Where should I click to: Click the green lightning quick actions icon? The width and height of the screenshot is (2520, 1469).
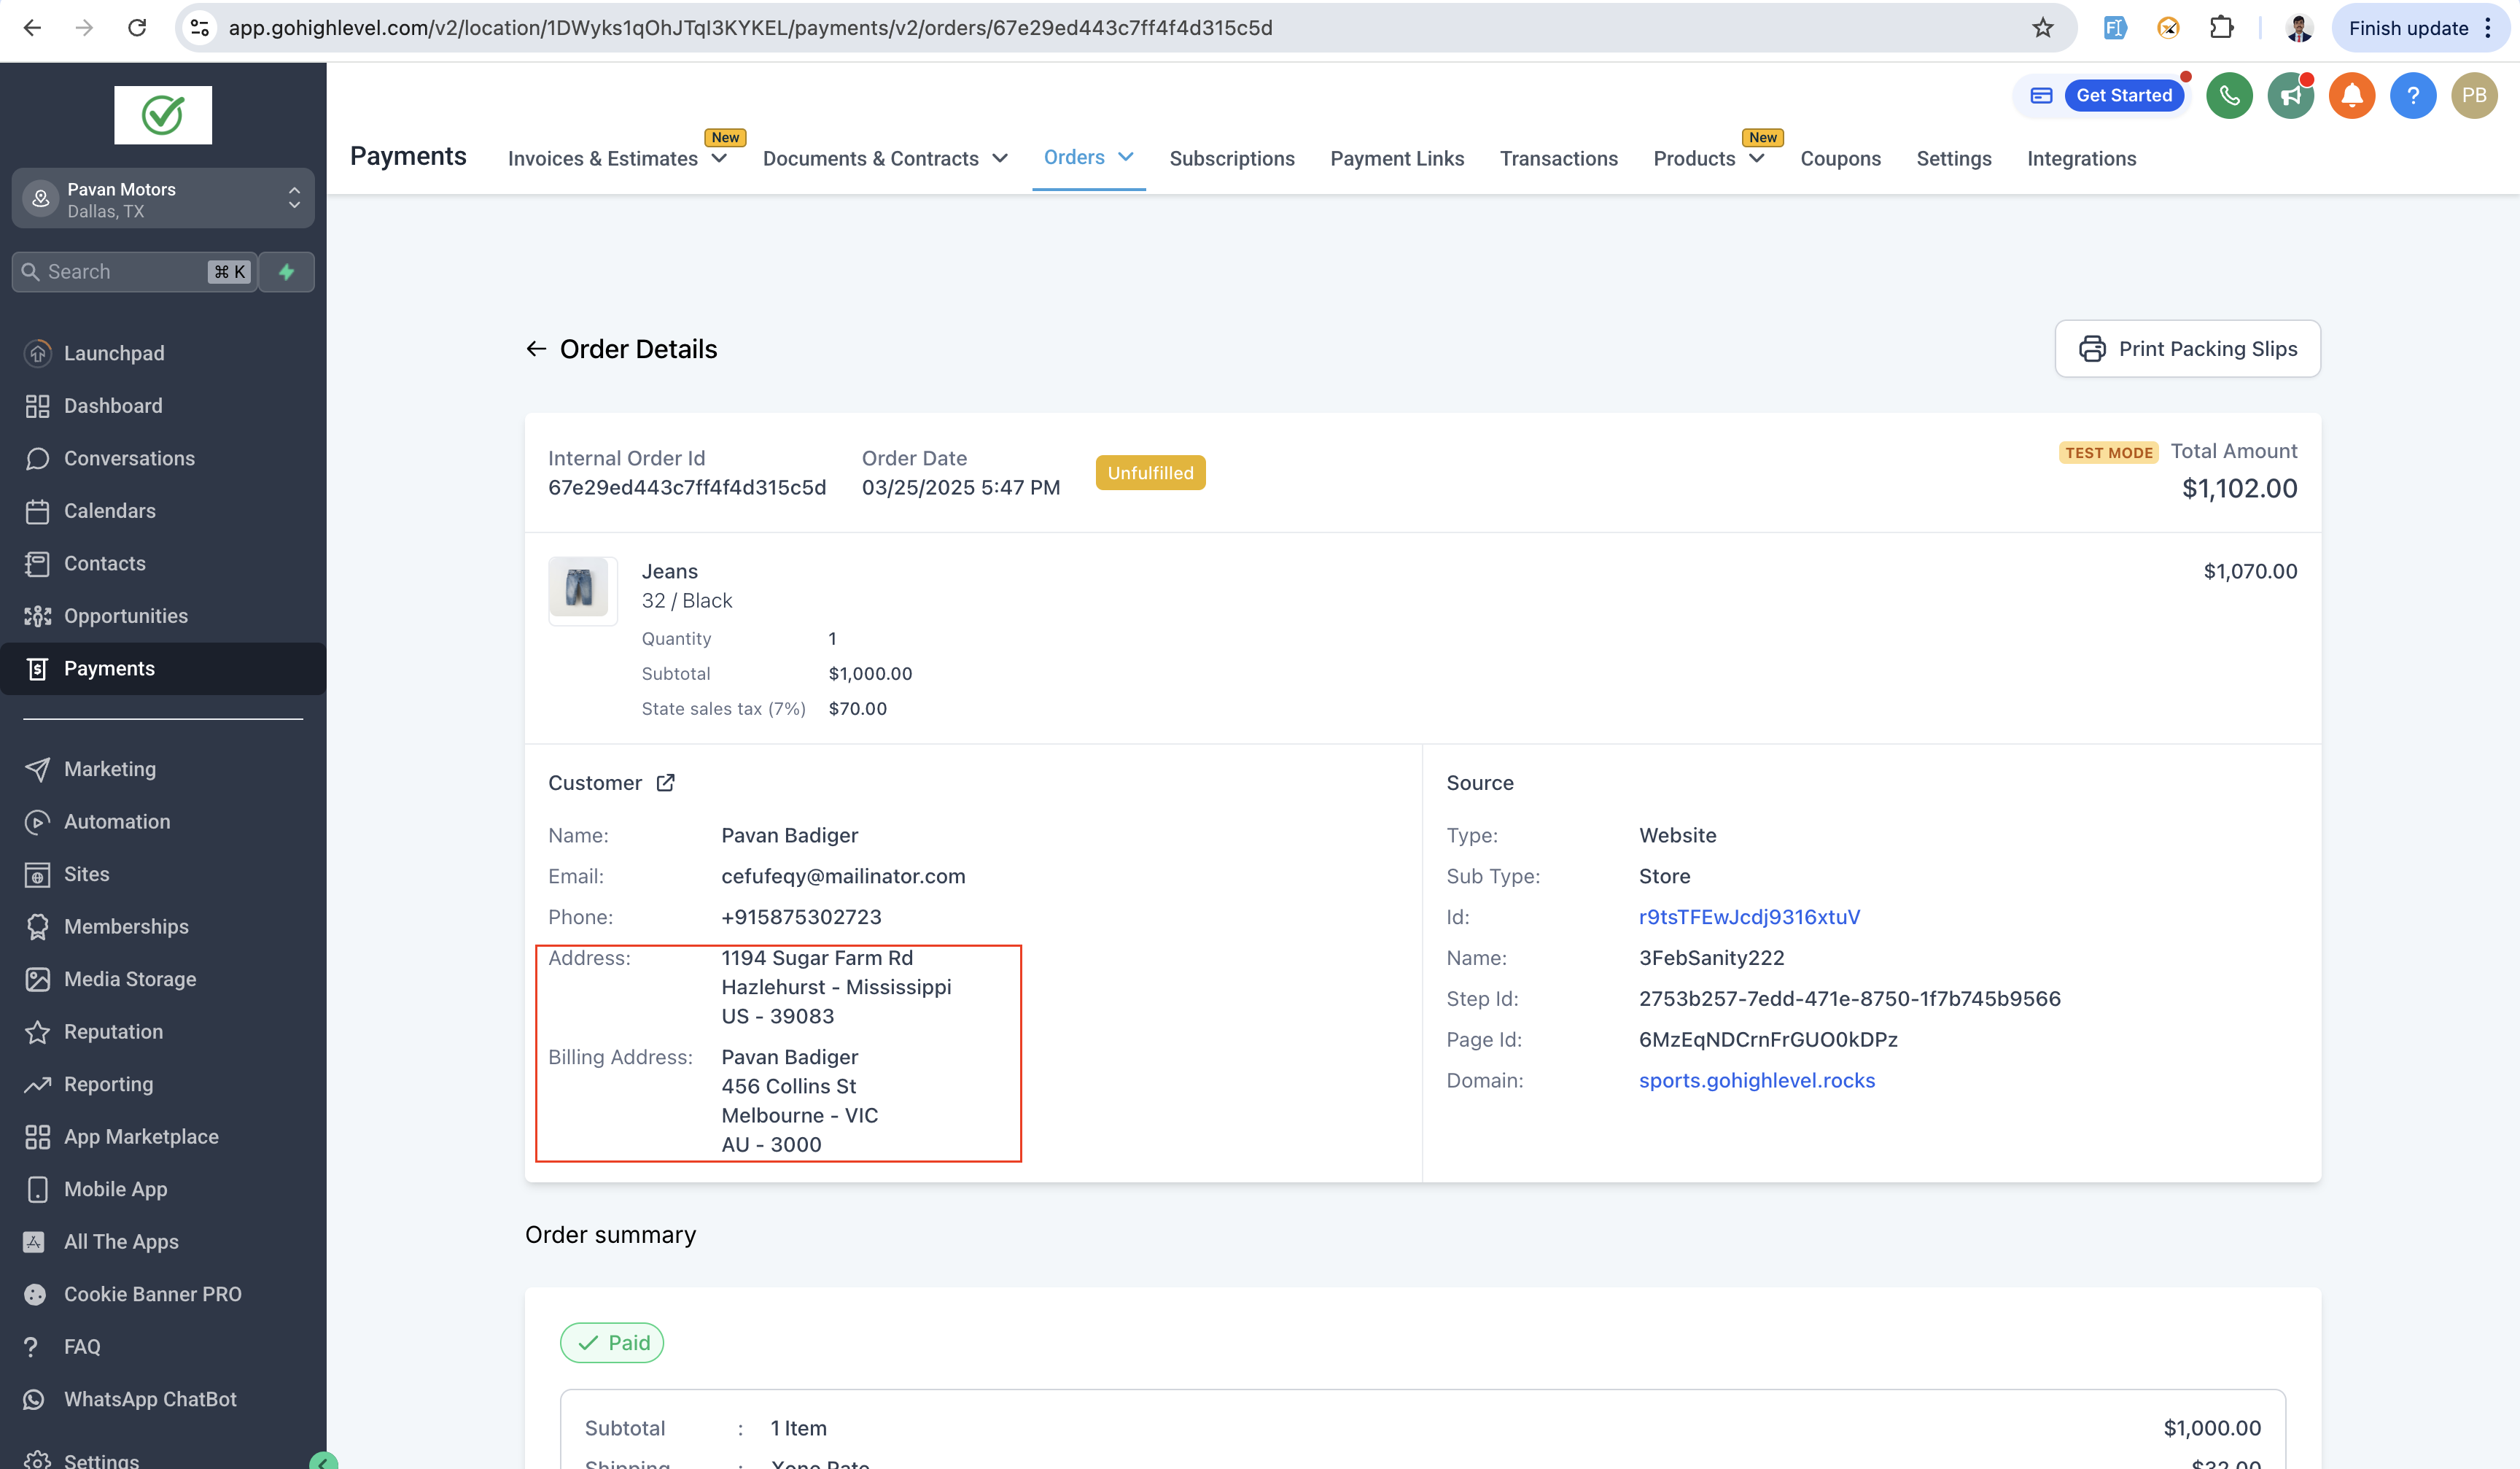(287, 272)
